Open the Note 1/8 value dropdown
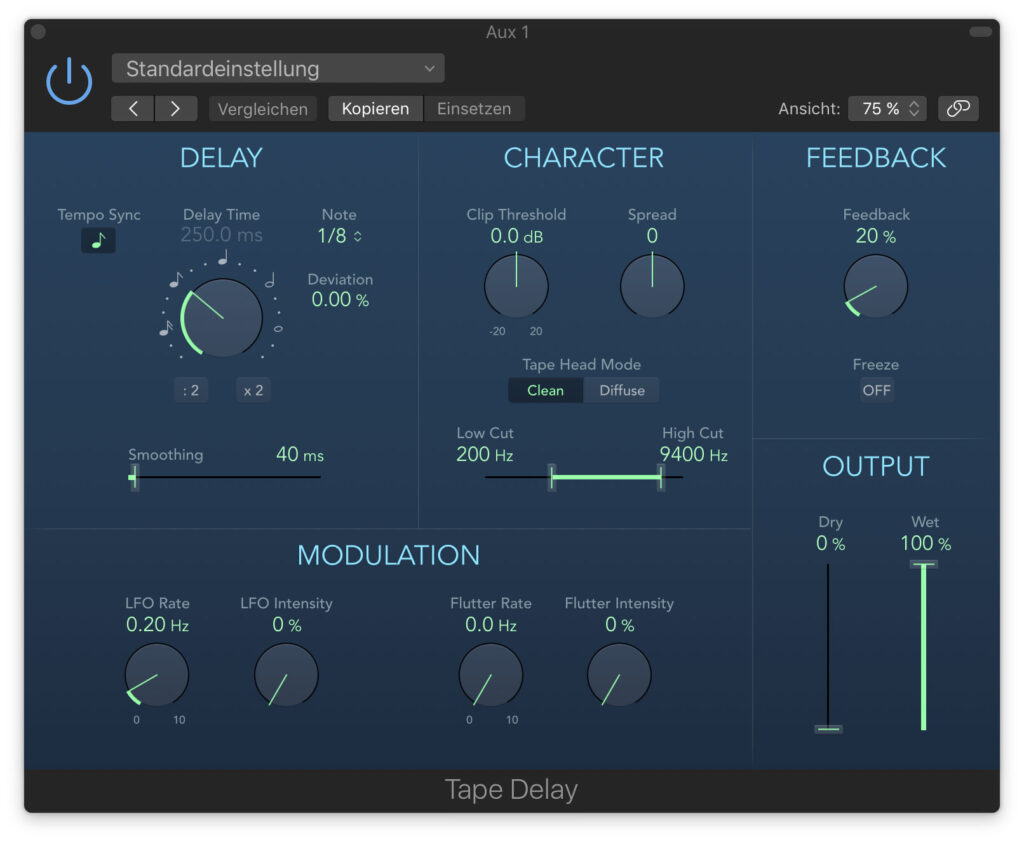The height and width of the screenshot is (842, 1024). [x=340, y=236]
